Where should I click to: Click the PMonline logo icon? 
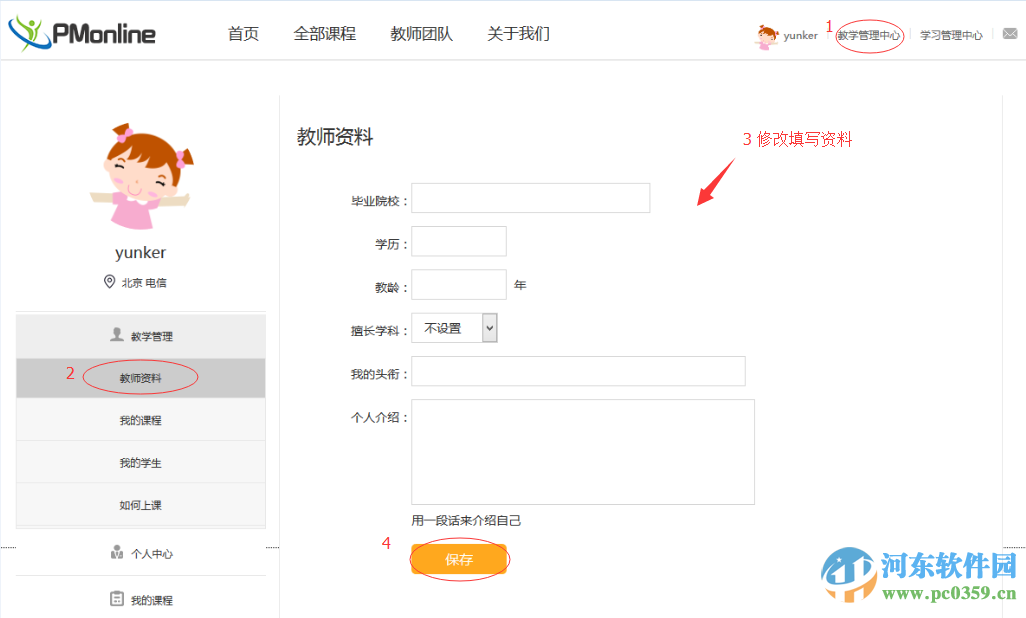click(28, 32)
